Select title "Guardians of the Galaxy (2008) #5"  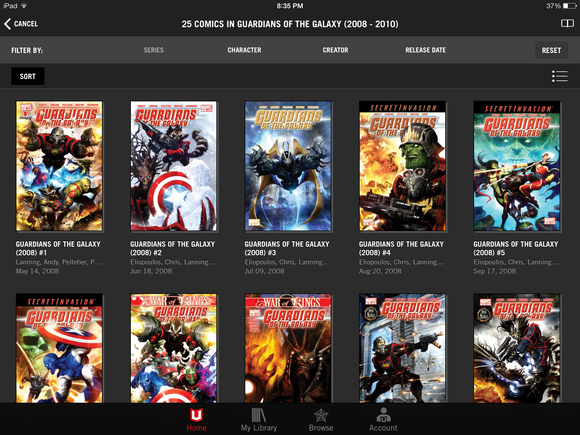516,248
